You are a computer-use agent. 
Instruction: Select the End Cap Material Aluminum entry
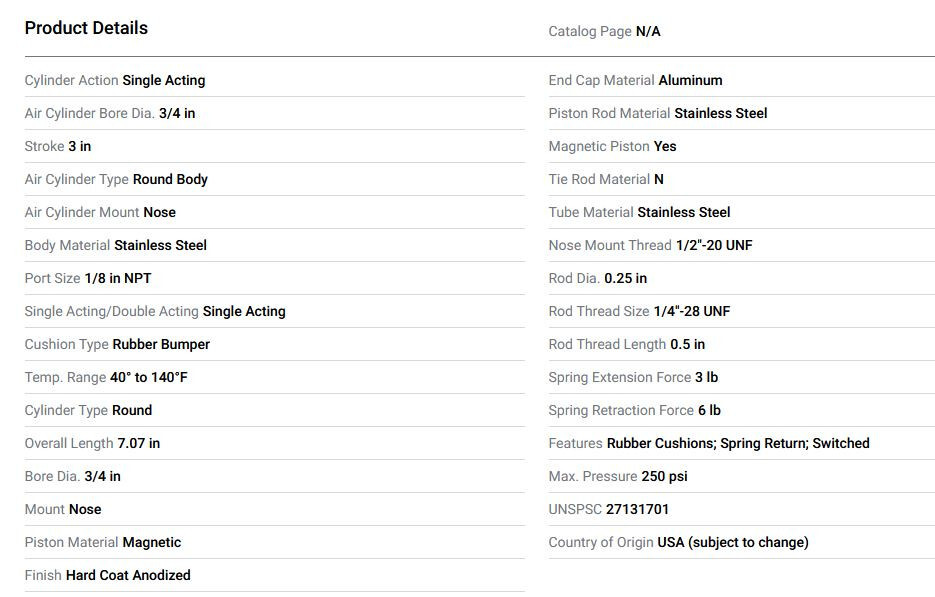pyautogui.click(x=635, y=80)
